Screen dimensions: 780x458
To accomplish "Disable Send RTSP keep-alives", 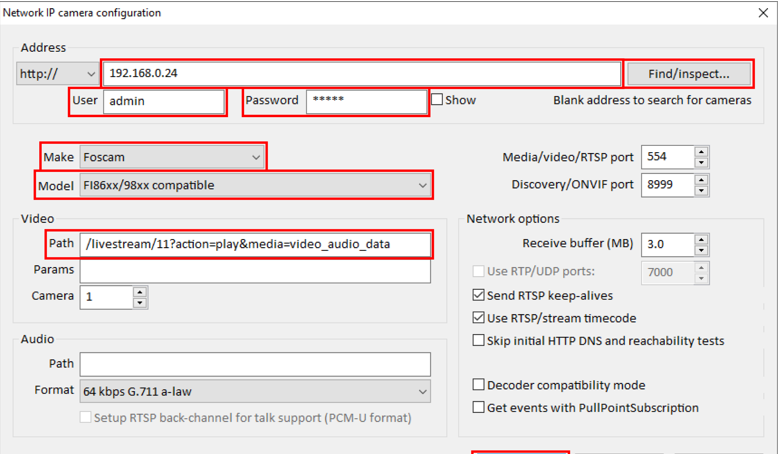I will [x=479, y=296].
